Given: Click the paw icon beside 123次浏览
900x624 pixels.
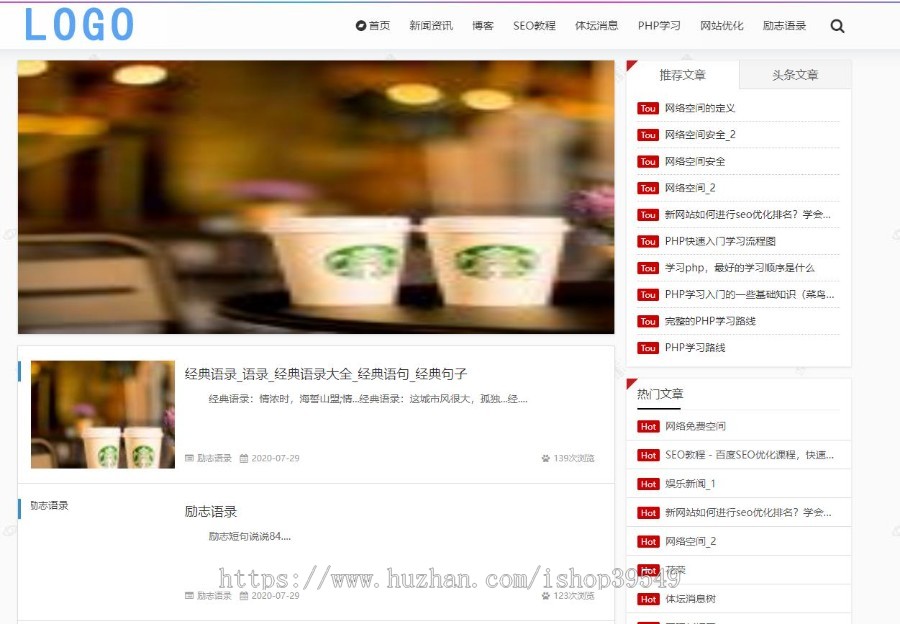Looking at the screenshot, I should tap(545, 596).
